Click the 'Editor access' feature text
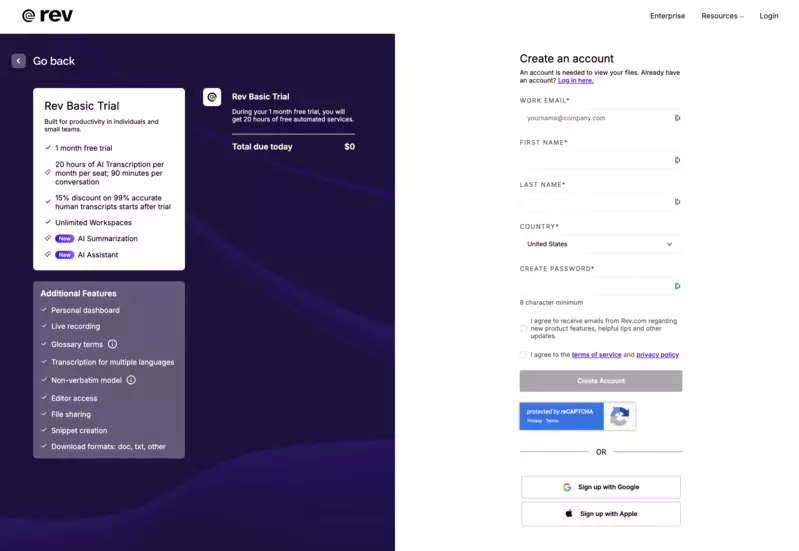Image resolution: width=799 pixels, height=551 pixels. [74, 399]
